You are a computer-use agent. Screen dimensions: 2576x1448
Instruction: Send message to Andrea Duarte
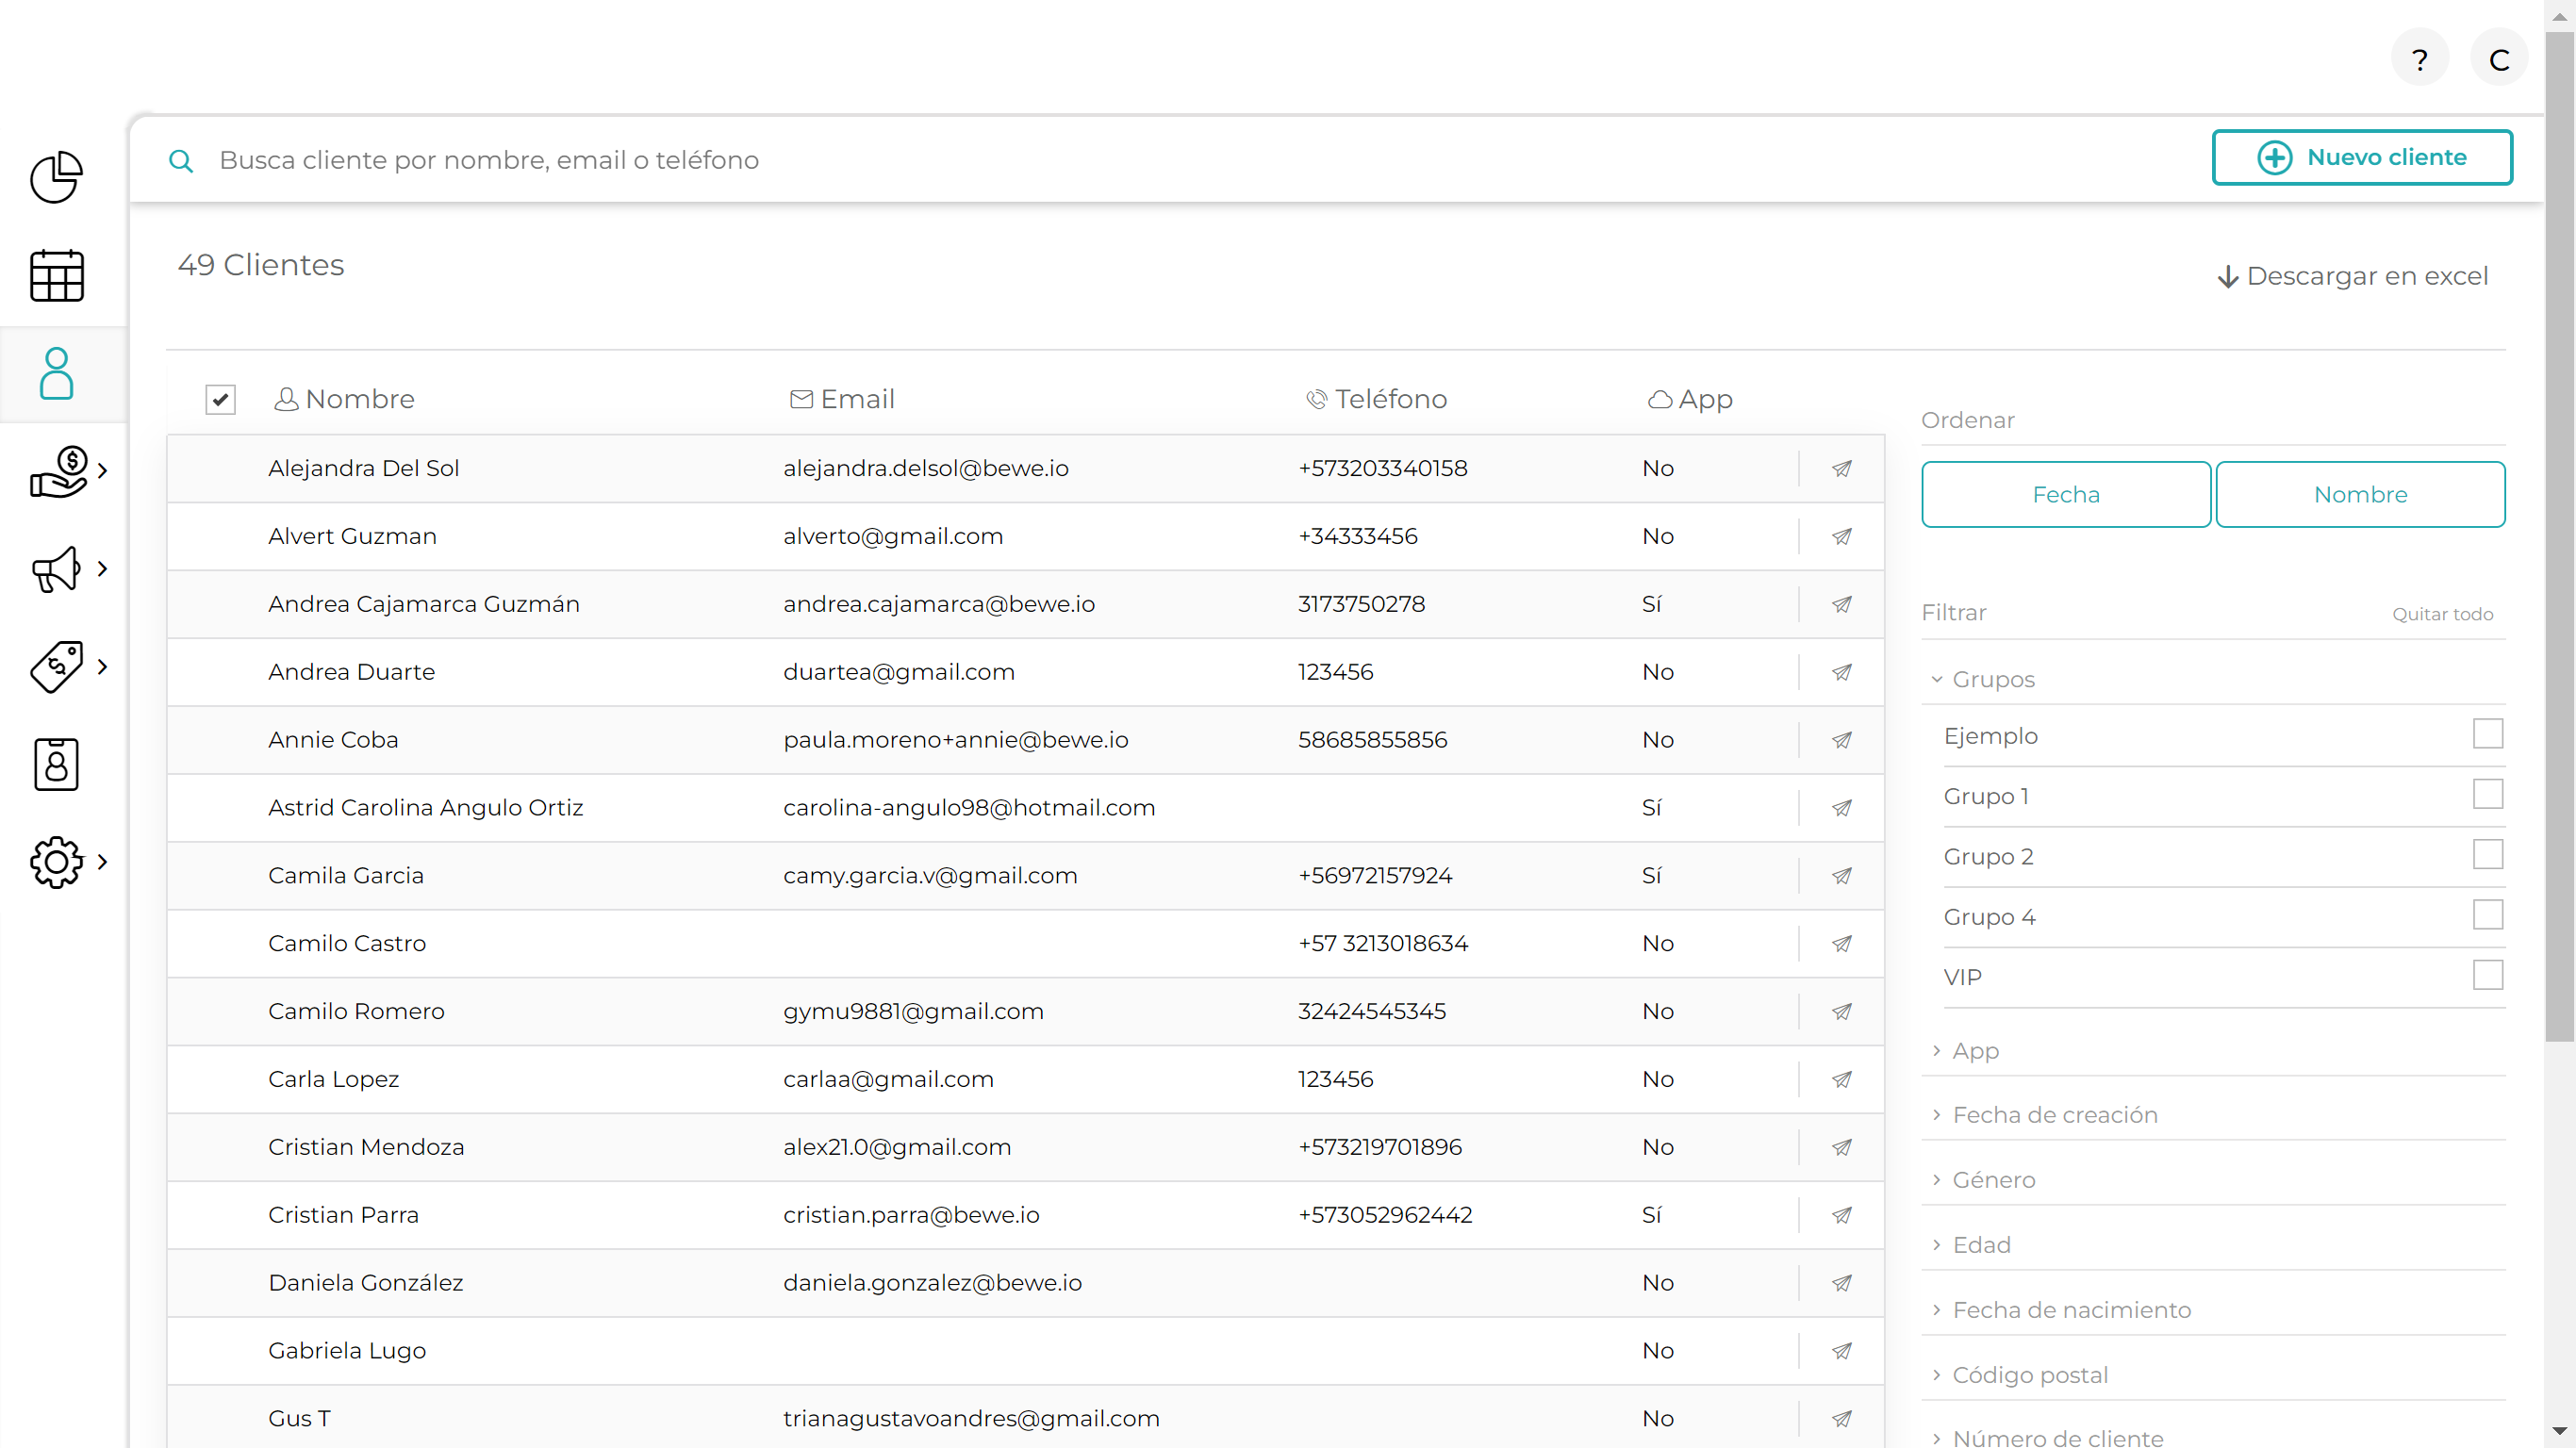[1842, 672]
